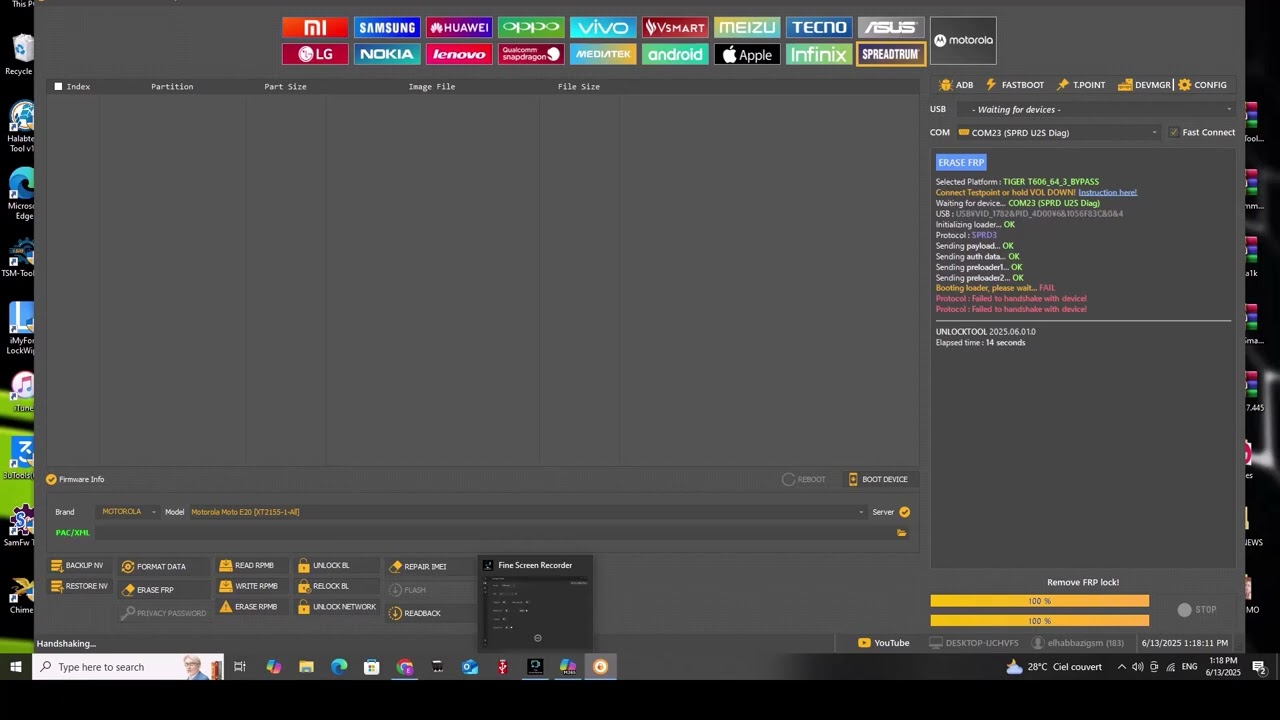This screenshot has width=1280, height=720.
Task: Open the YouTube link in status bar
Action: tap(884, 643)
